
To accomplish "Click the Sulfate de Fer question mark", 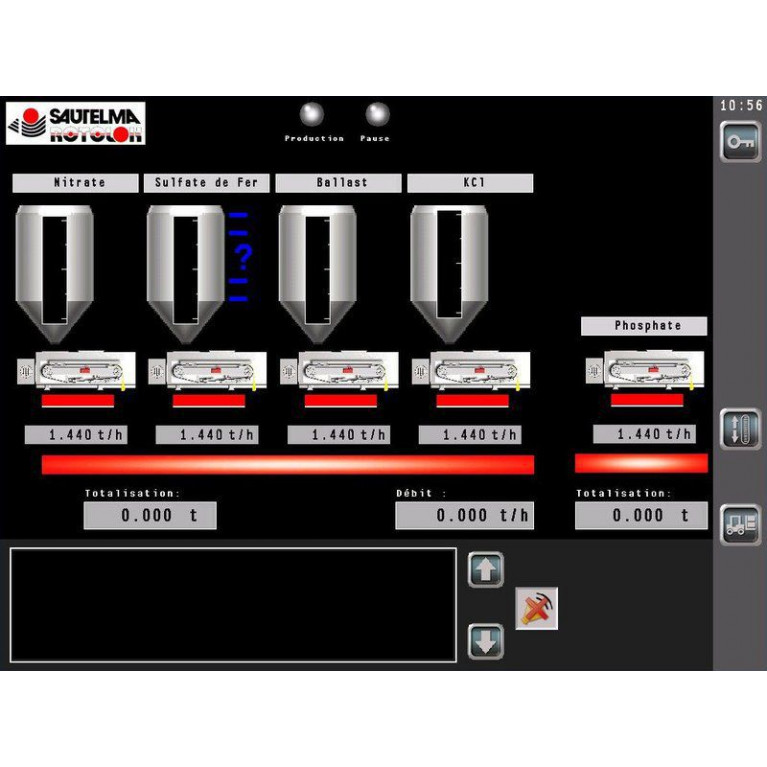I will click(243, 258).
